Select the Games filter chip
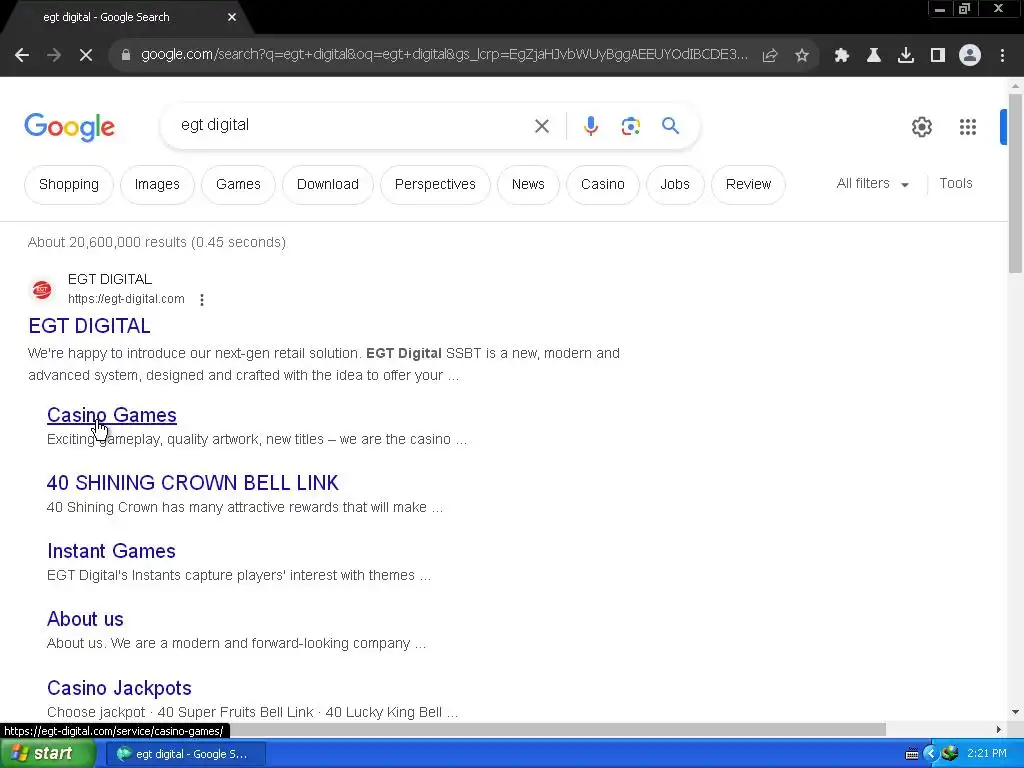1024x768 pixels. 238,185
